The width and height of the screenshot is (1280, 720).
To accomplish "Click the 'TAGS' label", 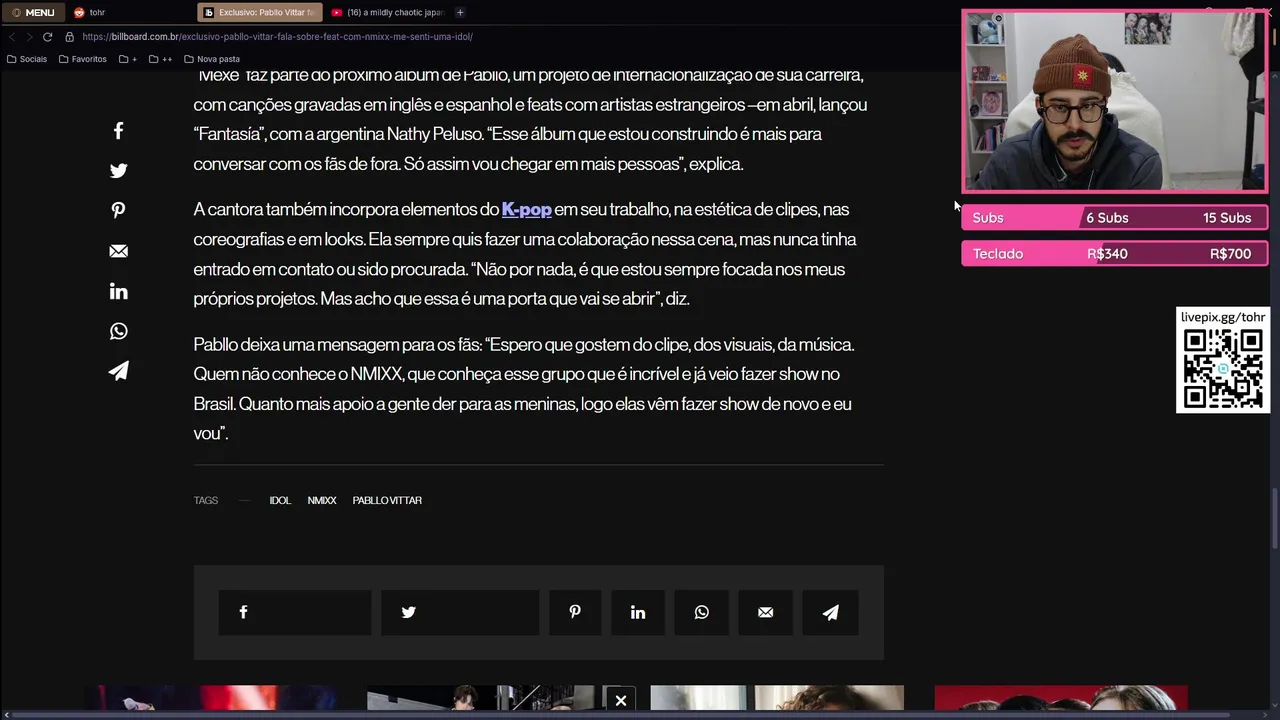I will (206, 500).
